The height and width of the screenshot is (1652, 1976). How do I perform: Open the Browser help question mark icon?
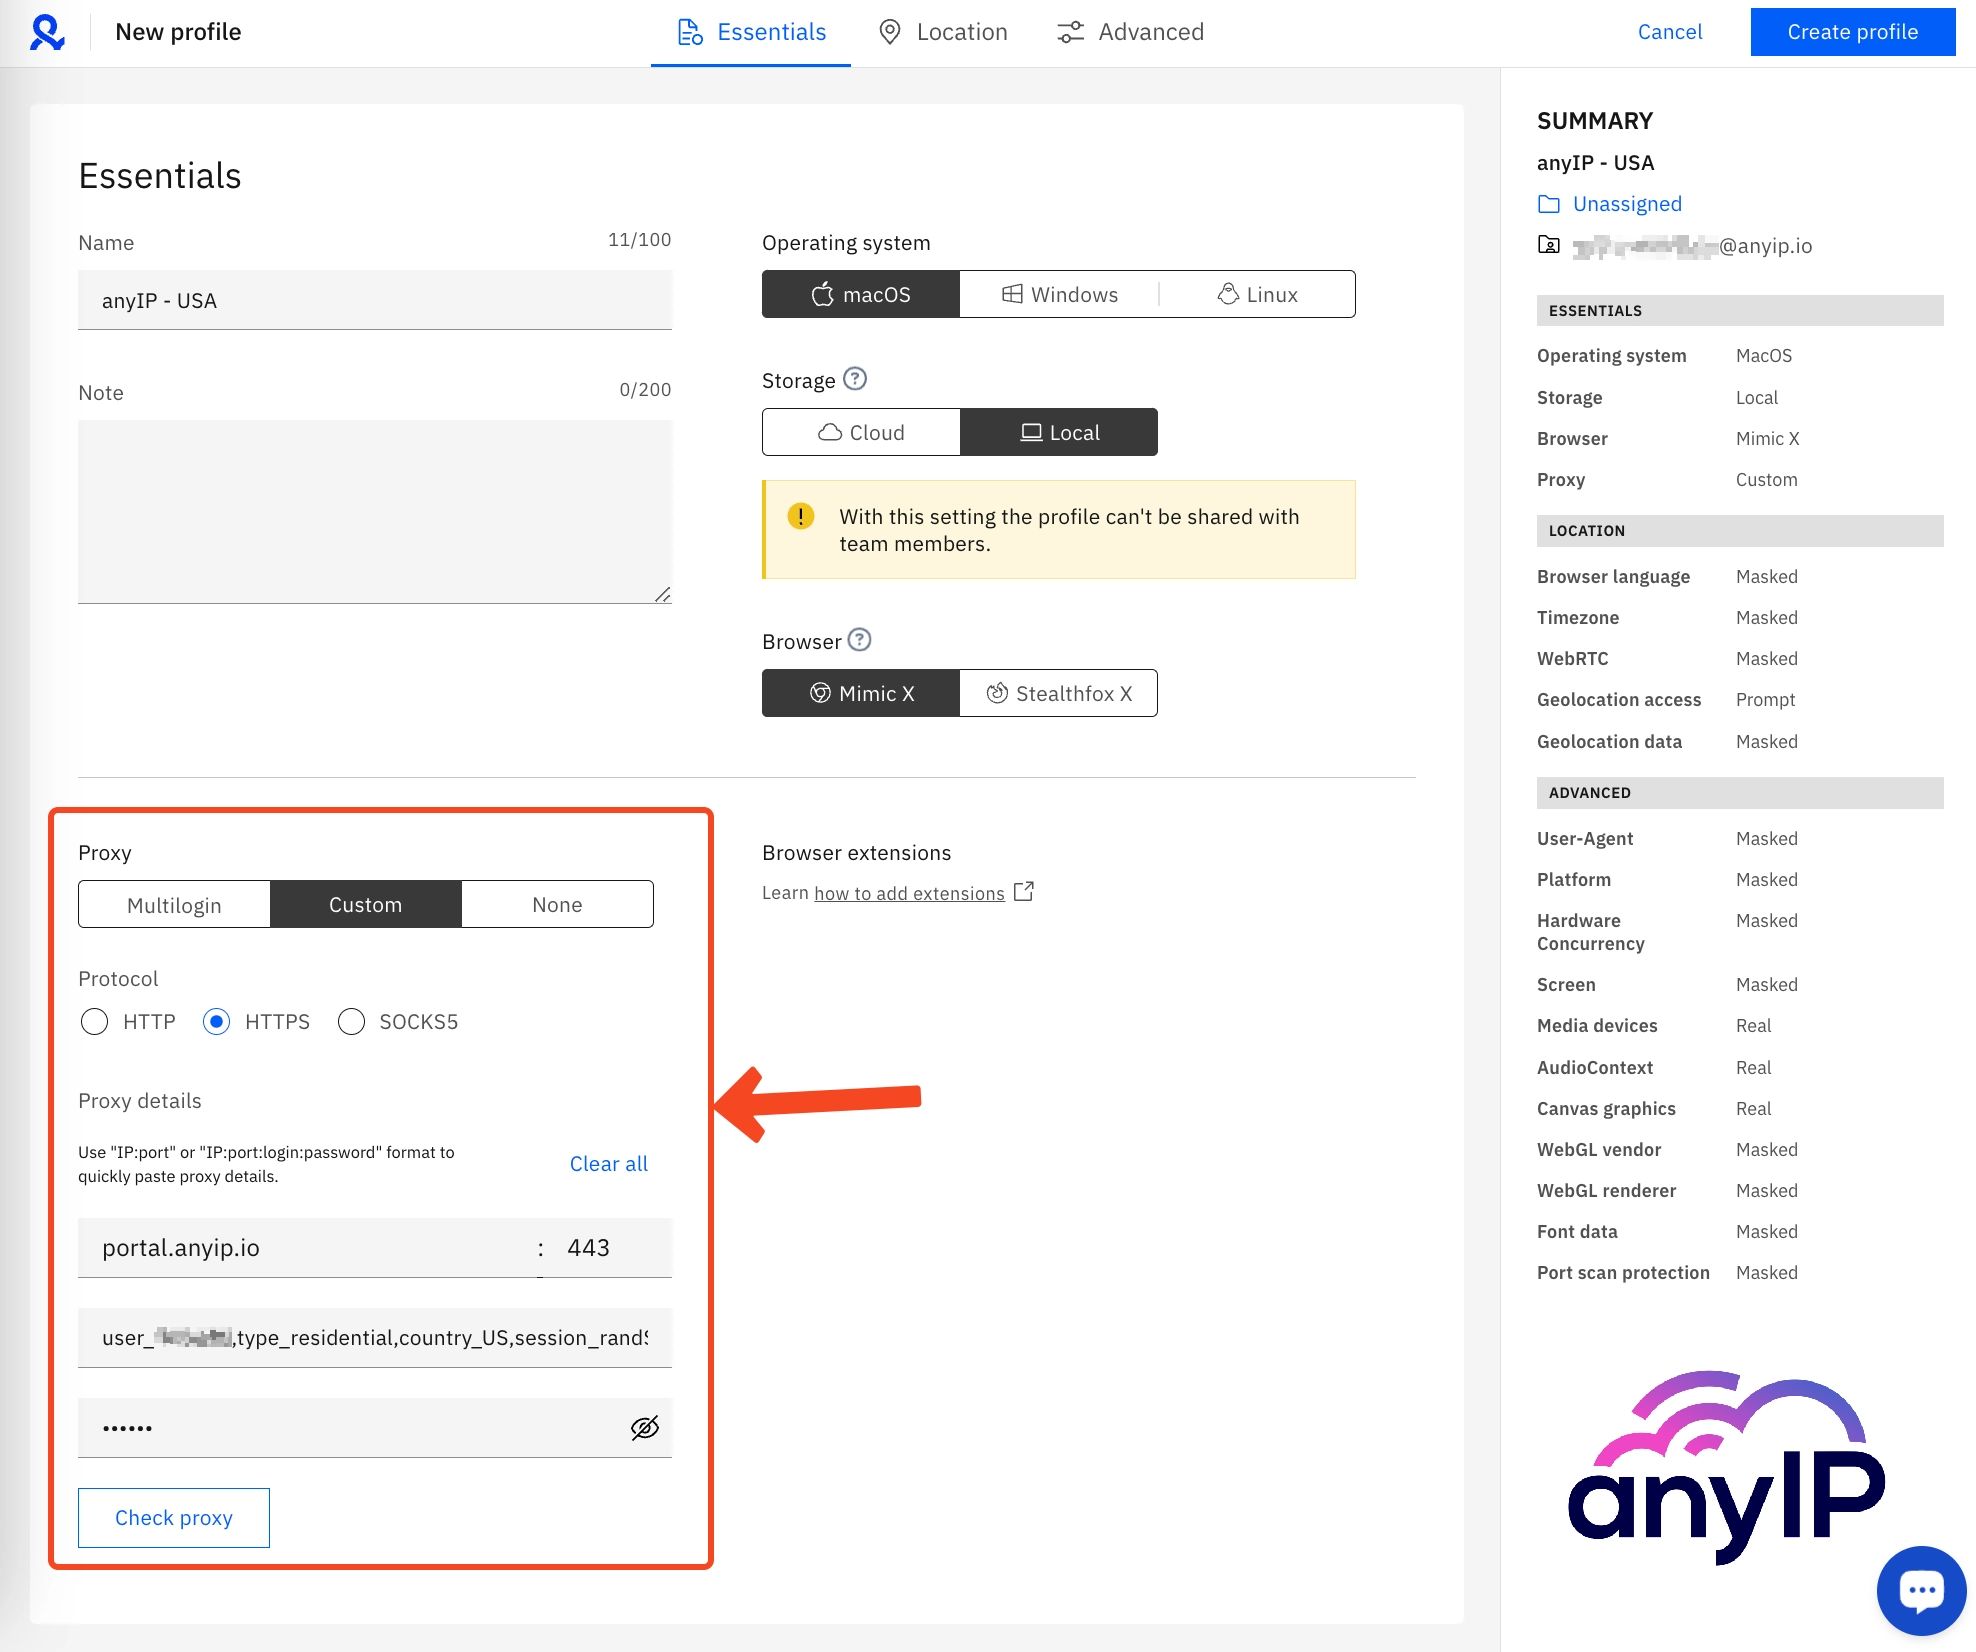pos(860,641)
